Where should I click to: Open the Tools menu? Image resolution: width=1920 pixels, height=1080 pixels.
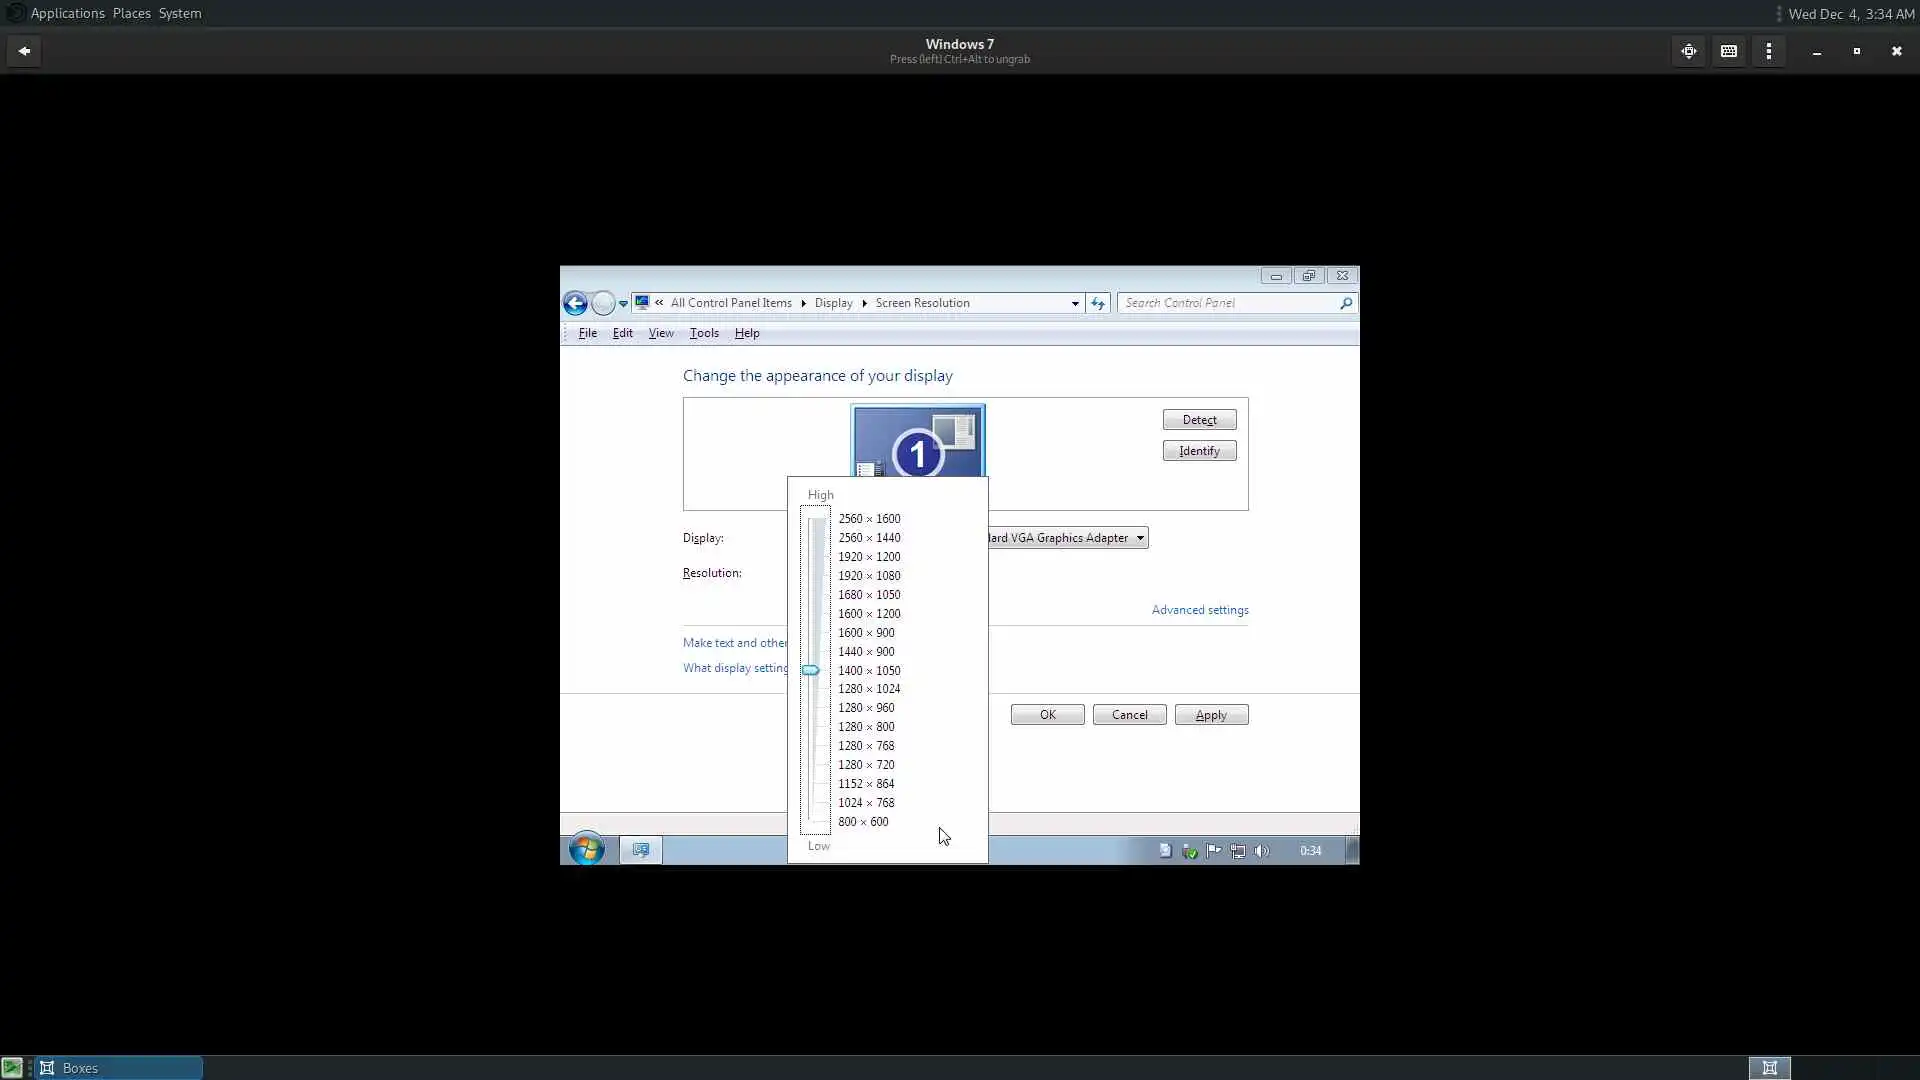704,333
